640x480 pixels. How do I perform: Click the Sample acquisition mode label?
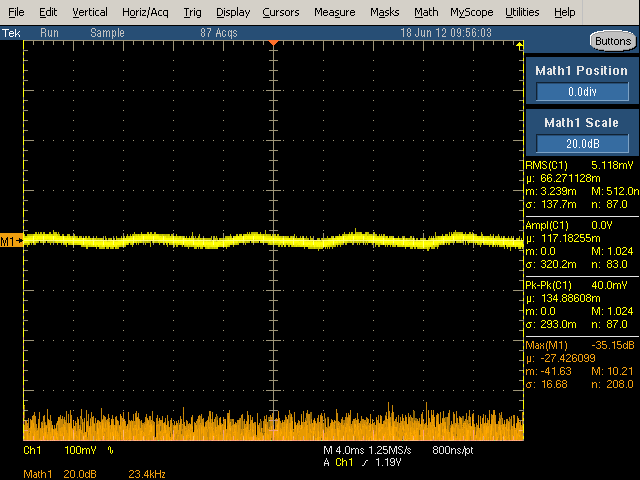107,33
